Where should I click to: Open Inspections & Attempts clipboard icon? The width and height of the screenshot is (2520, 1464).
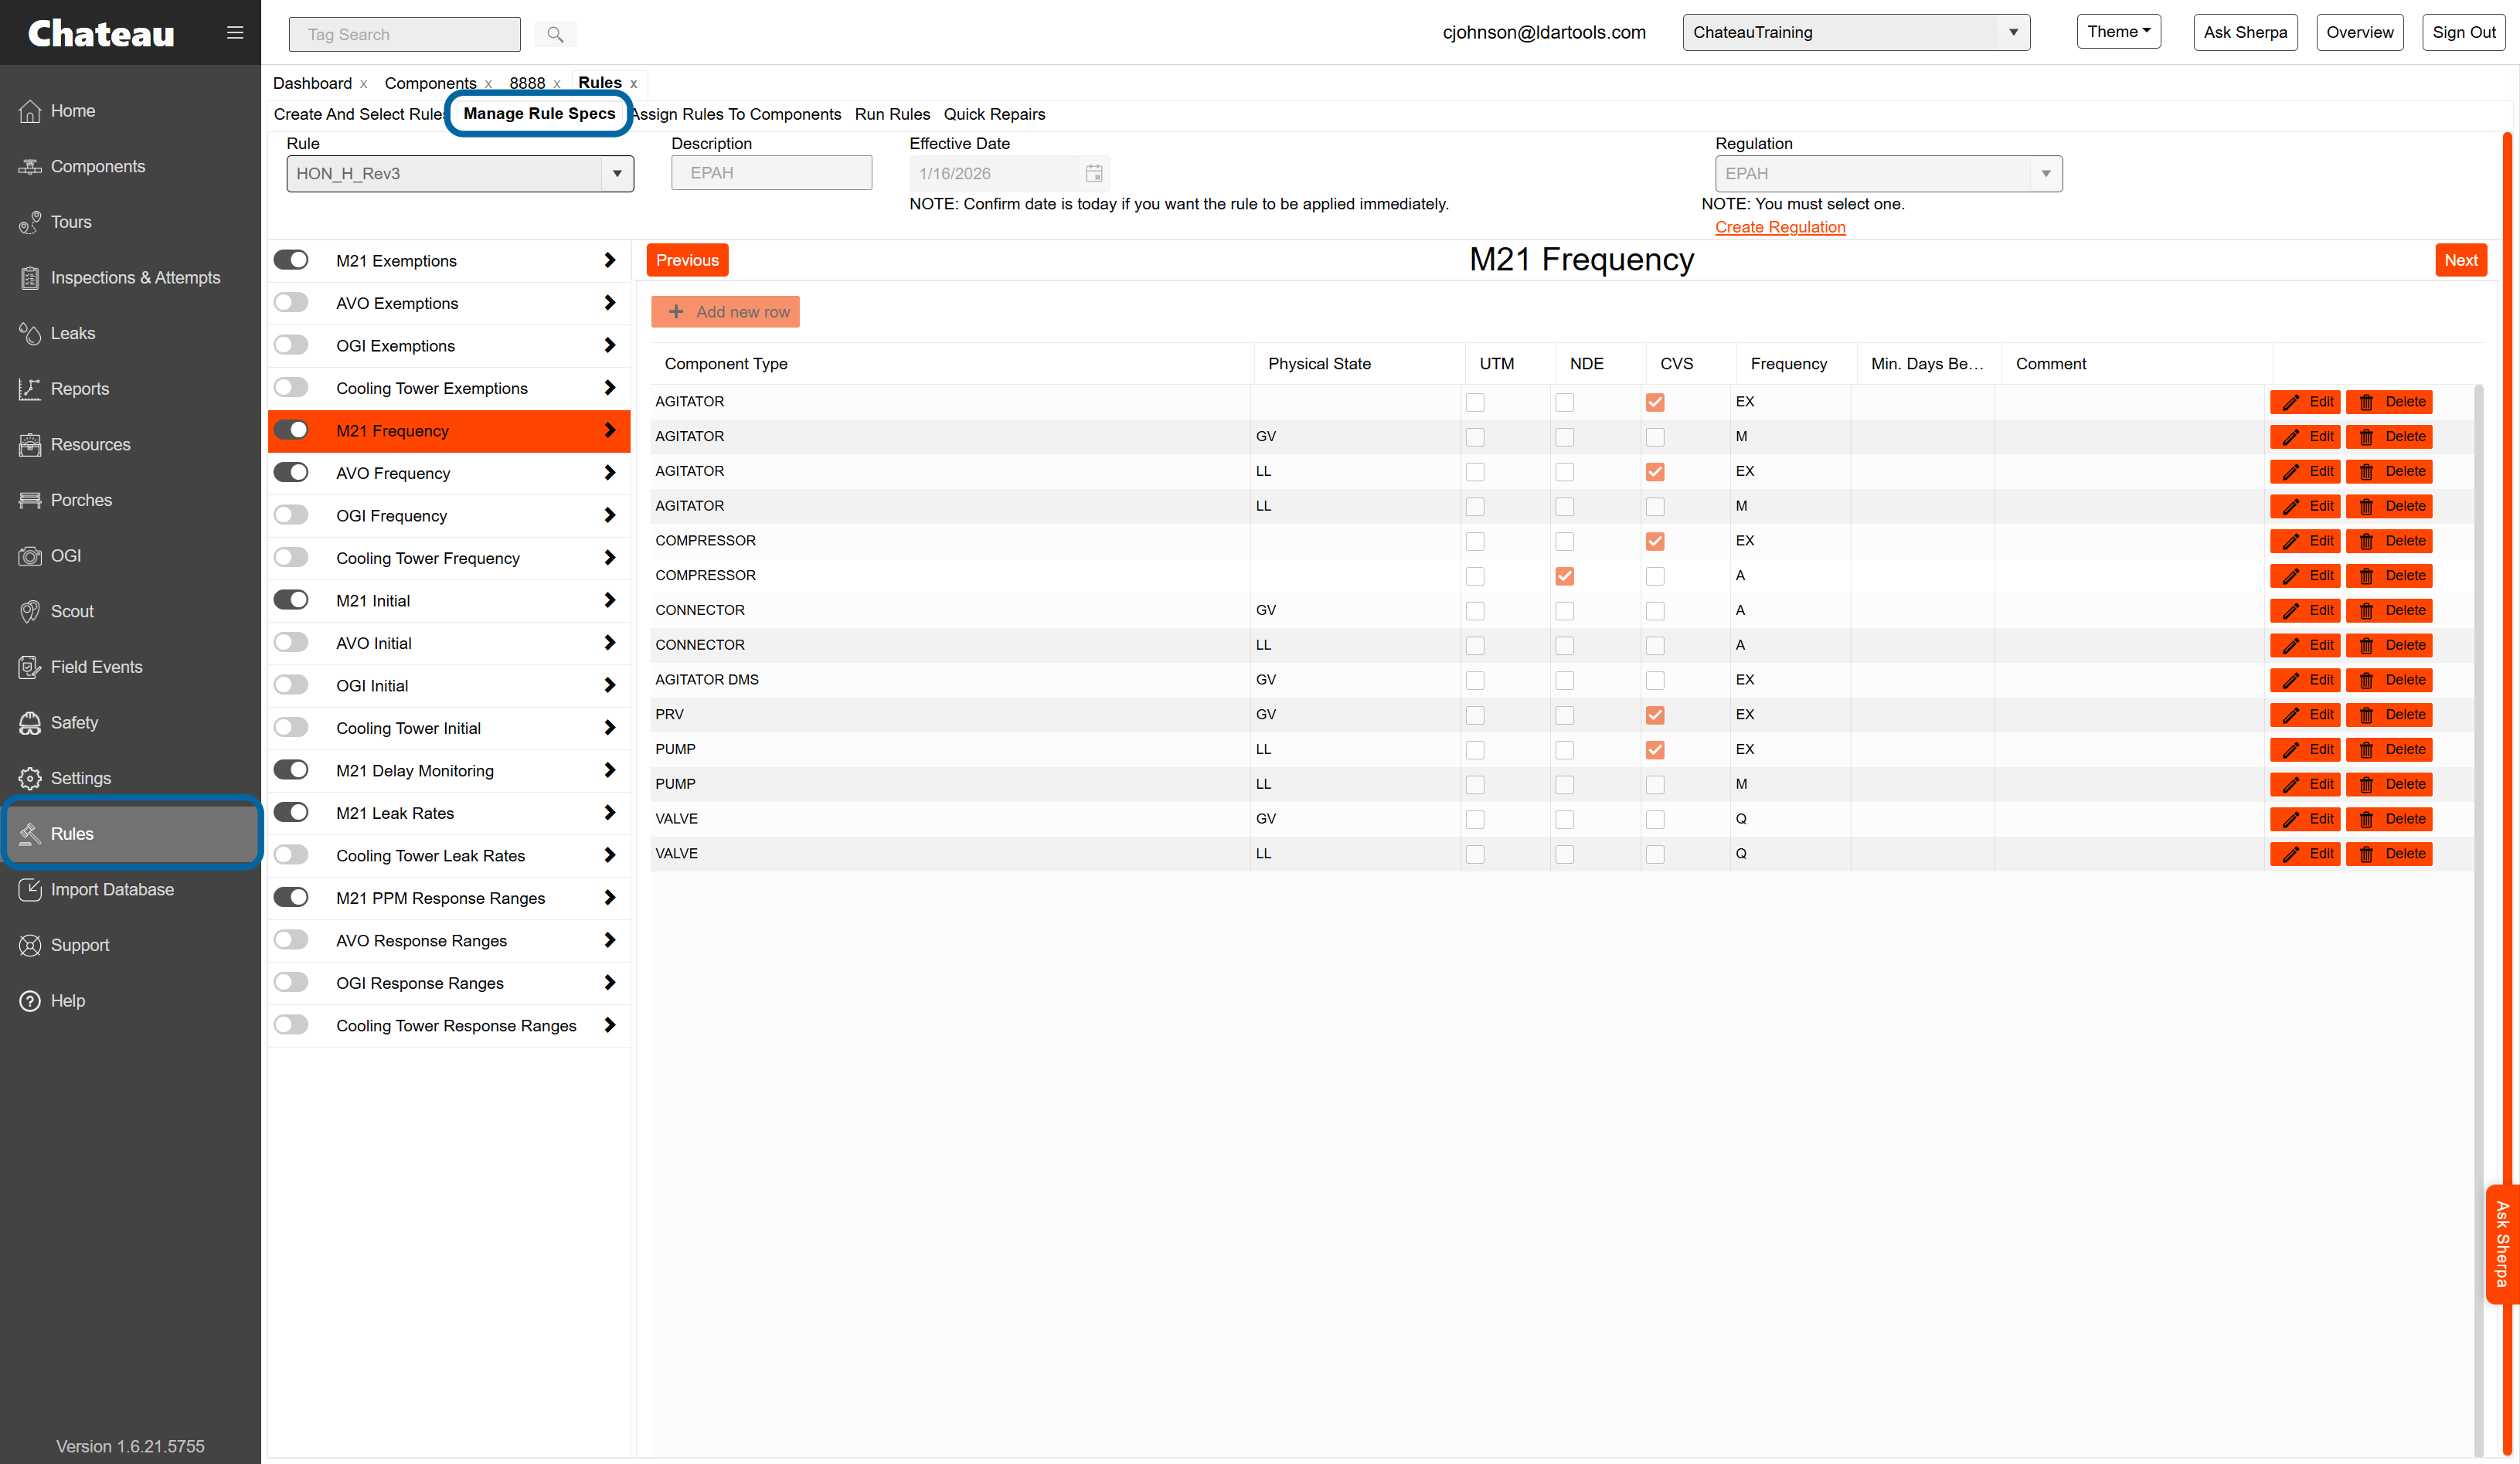[30, 278]
